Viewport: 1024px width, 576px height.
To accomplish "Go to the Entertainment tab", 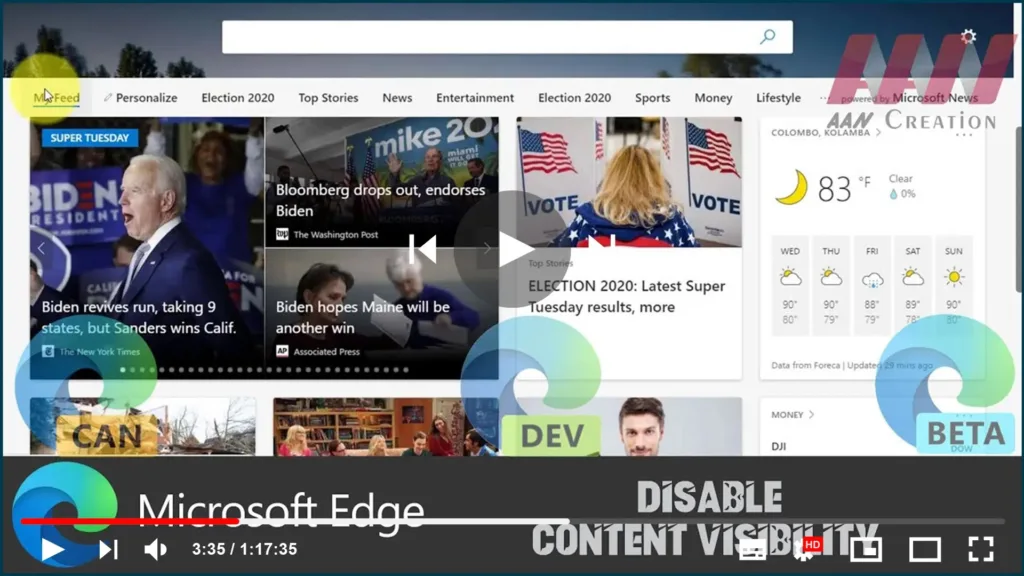I will pyautogui.click(x=475, y=98).
